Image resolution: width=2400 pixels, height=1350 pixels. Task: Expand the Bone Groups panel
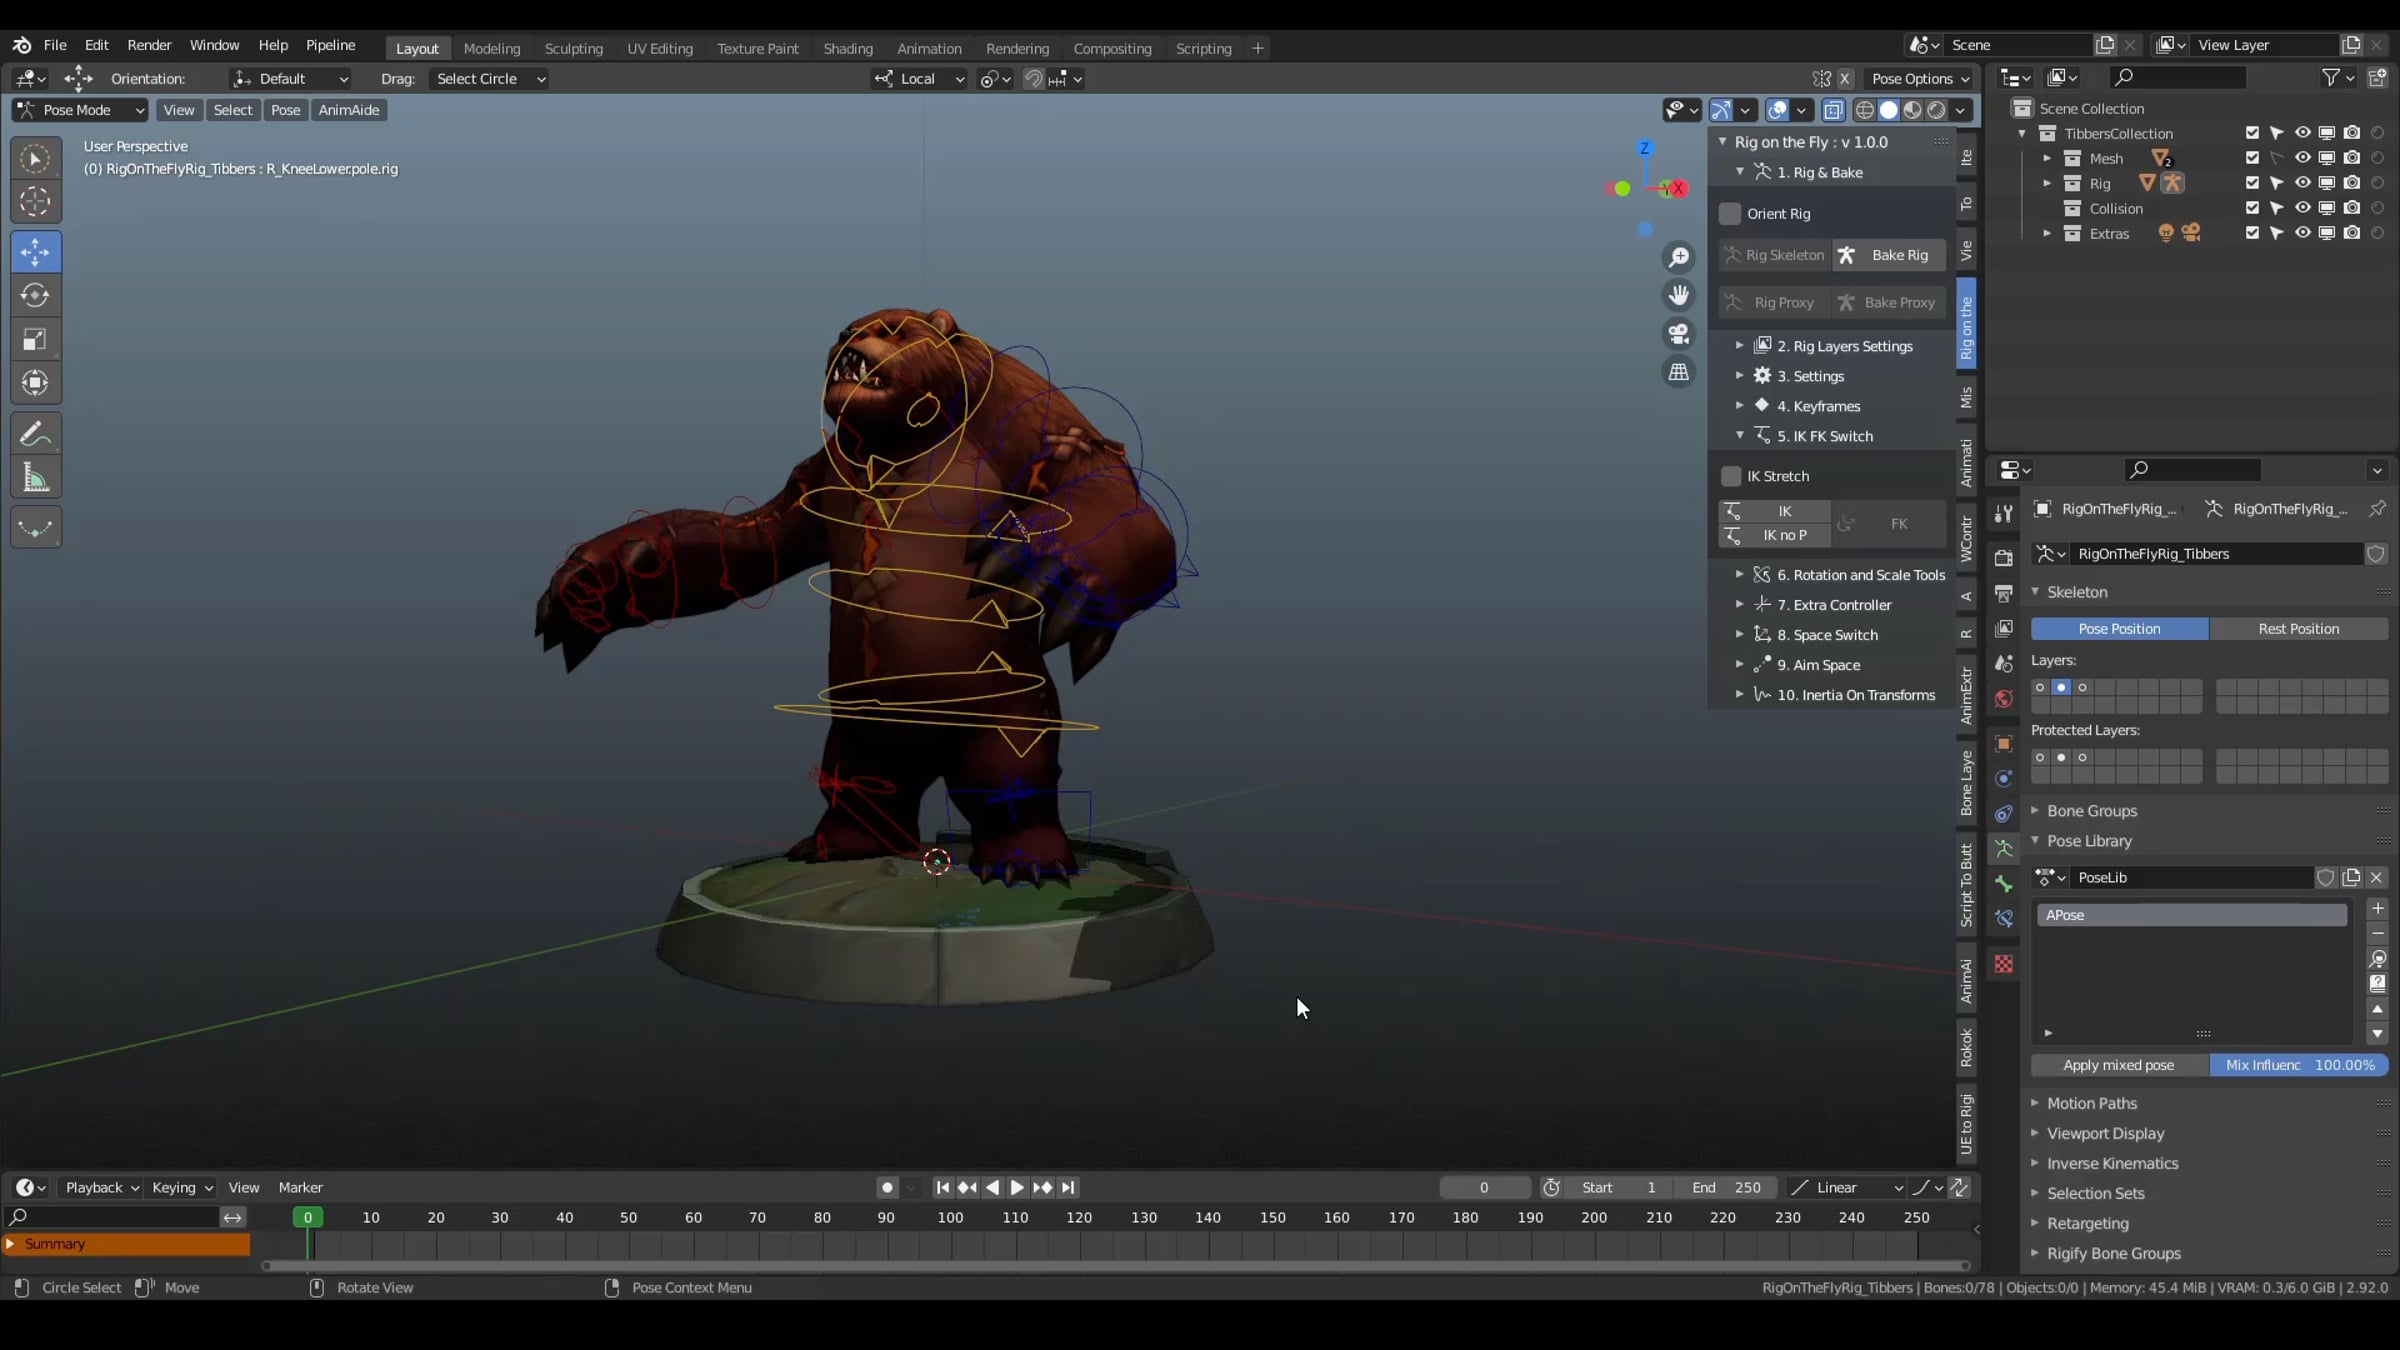tap(2091, 811)
